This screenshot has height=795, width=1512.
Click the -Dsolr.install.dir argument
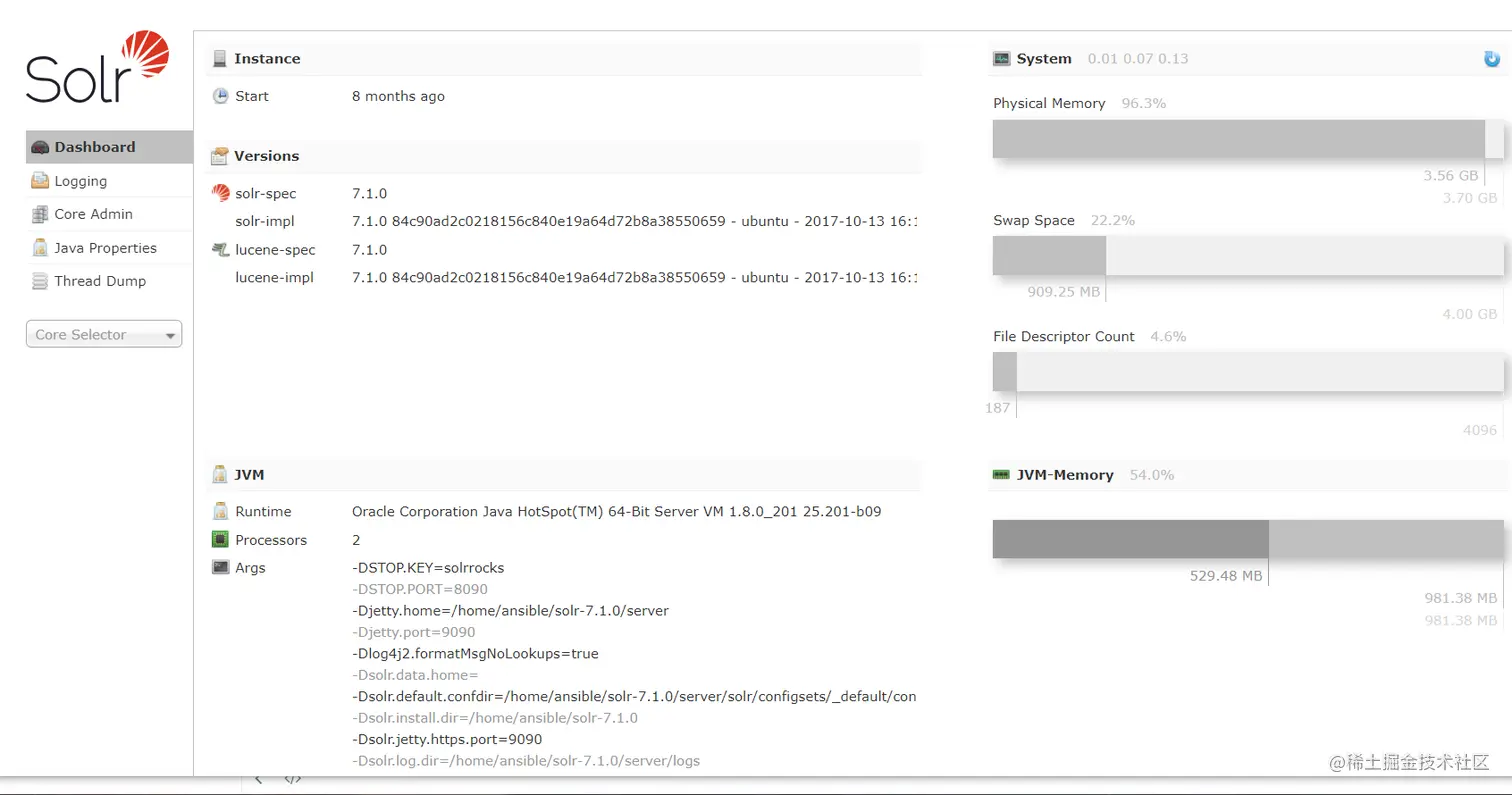coord(495,718)
